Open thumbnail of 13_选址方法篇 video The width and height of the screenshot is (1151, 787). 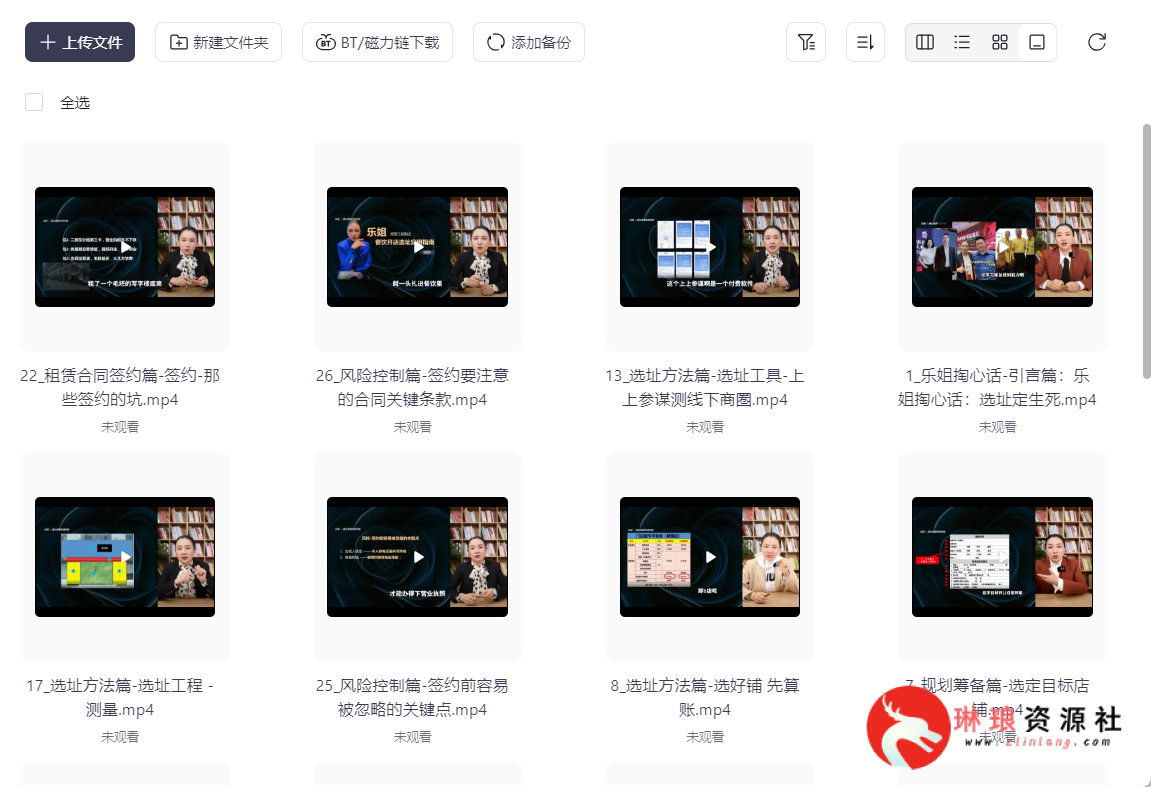(x=710, y=247)
